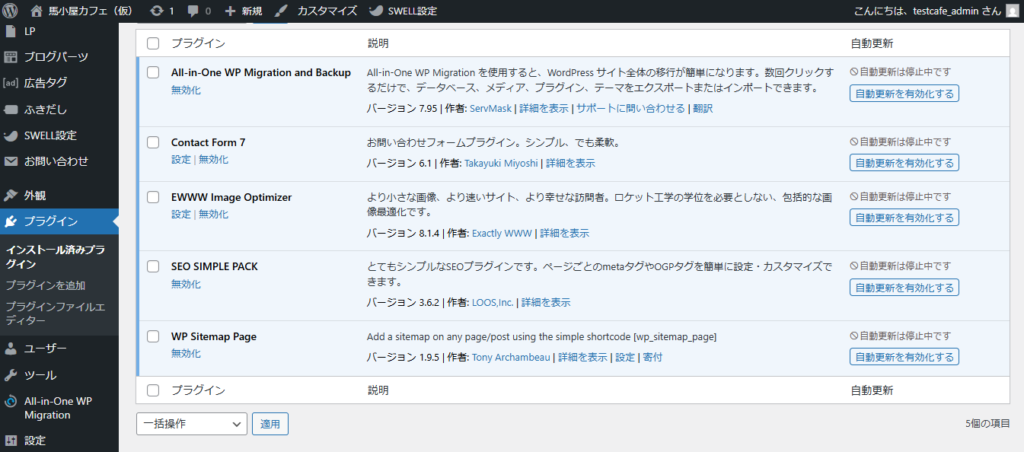
Task: Click the 外観 paintbrush icon
Action: click(10, 195)
